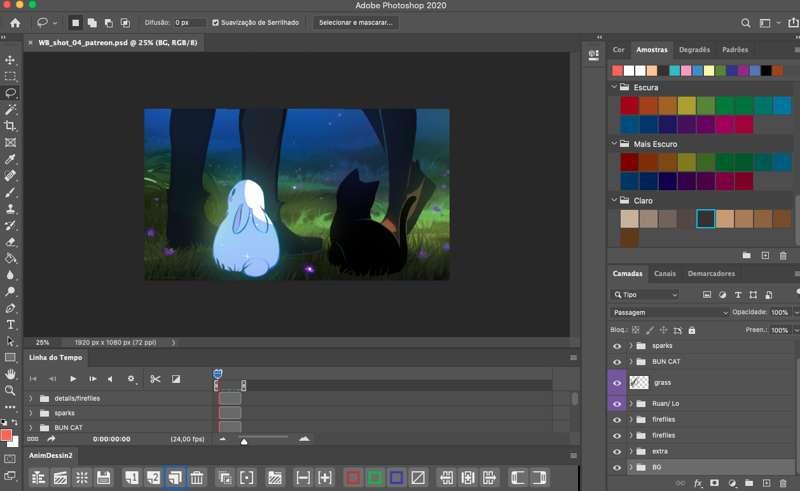
Task: Select the Clone Stamp tool
Action: coord(10,209)
